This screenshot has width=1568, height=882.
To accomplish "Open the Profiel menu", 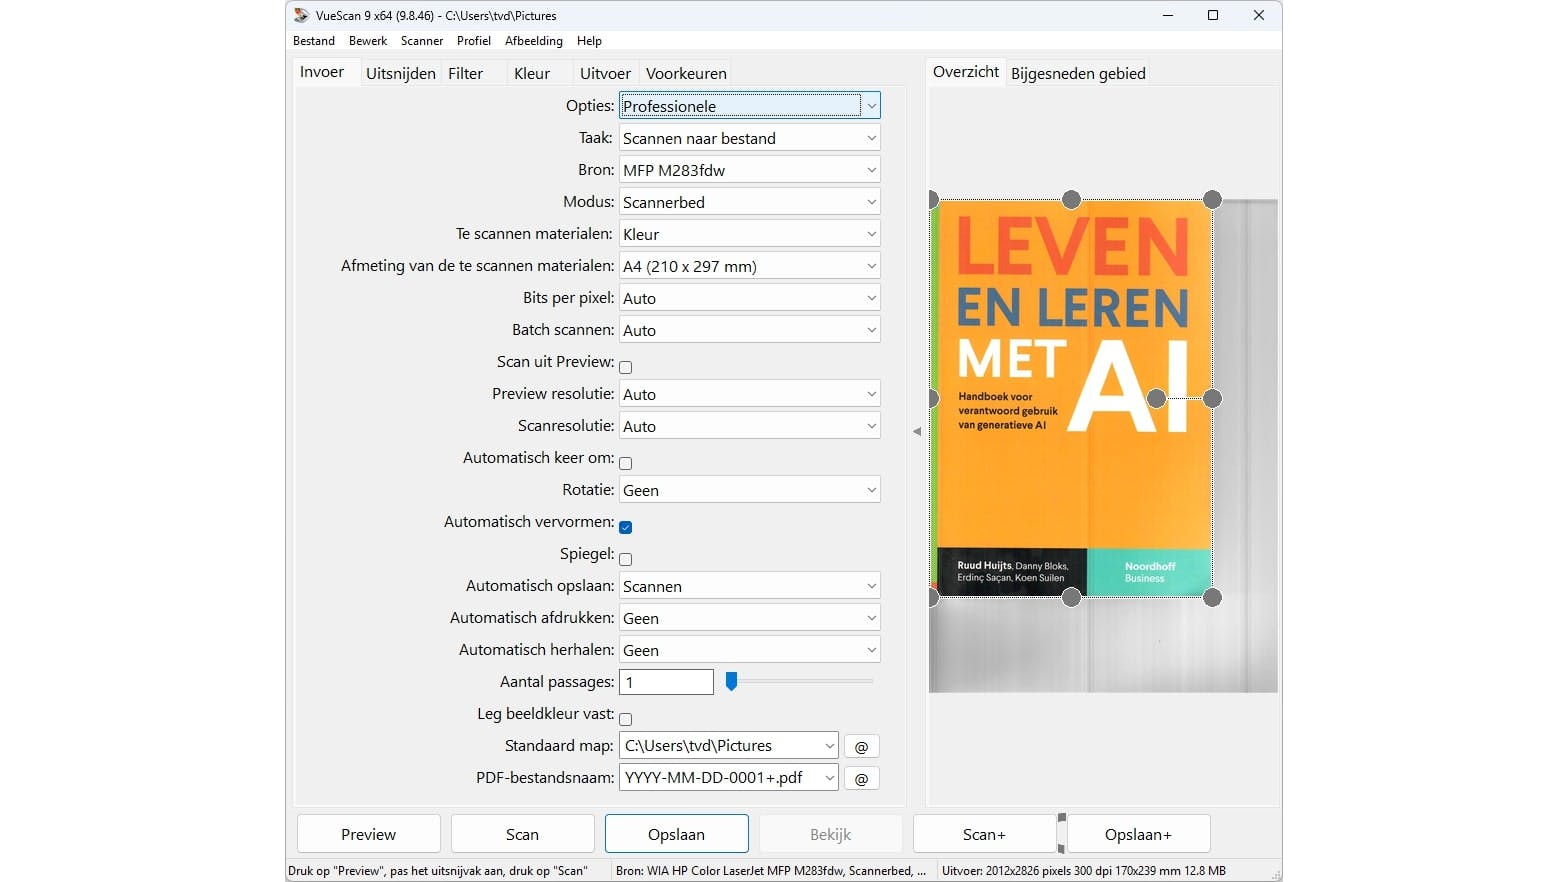I will [474, 41].
